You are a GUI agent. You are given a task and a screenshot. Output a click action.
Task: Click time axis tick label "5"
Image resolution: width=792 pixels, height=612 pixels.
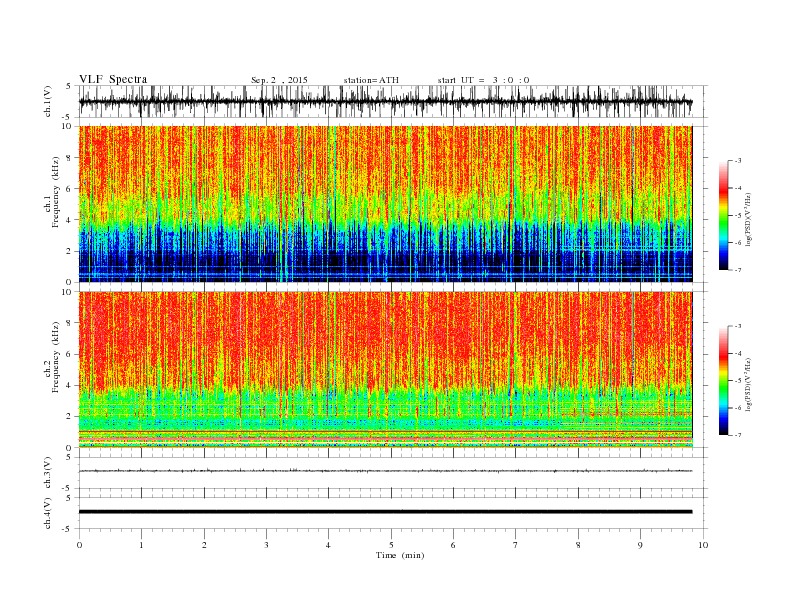(x=391, y=545)
